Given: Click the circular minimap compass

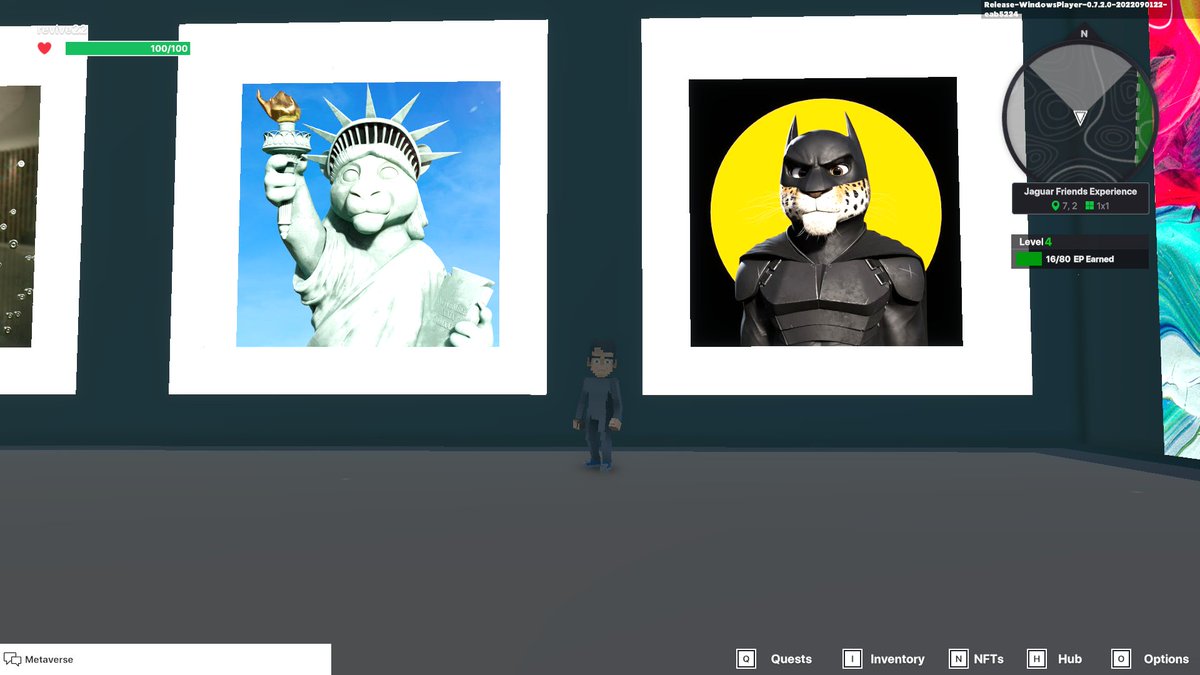Looking at the screenshot, I should (x=1079, y=115).
